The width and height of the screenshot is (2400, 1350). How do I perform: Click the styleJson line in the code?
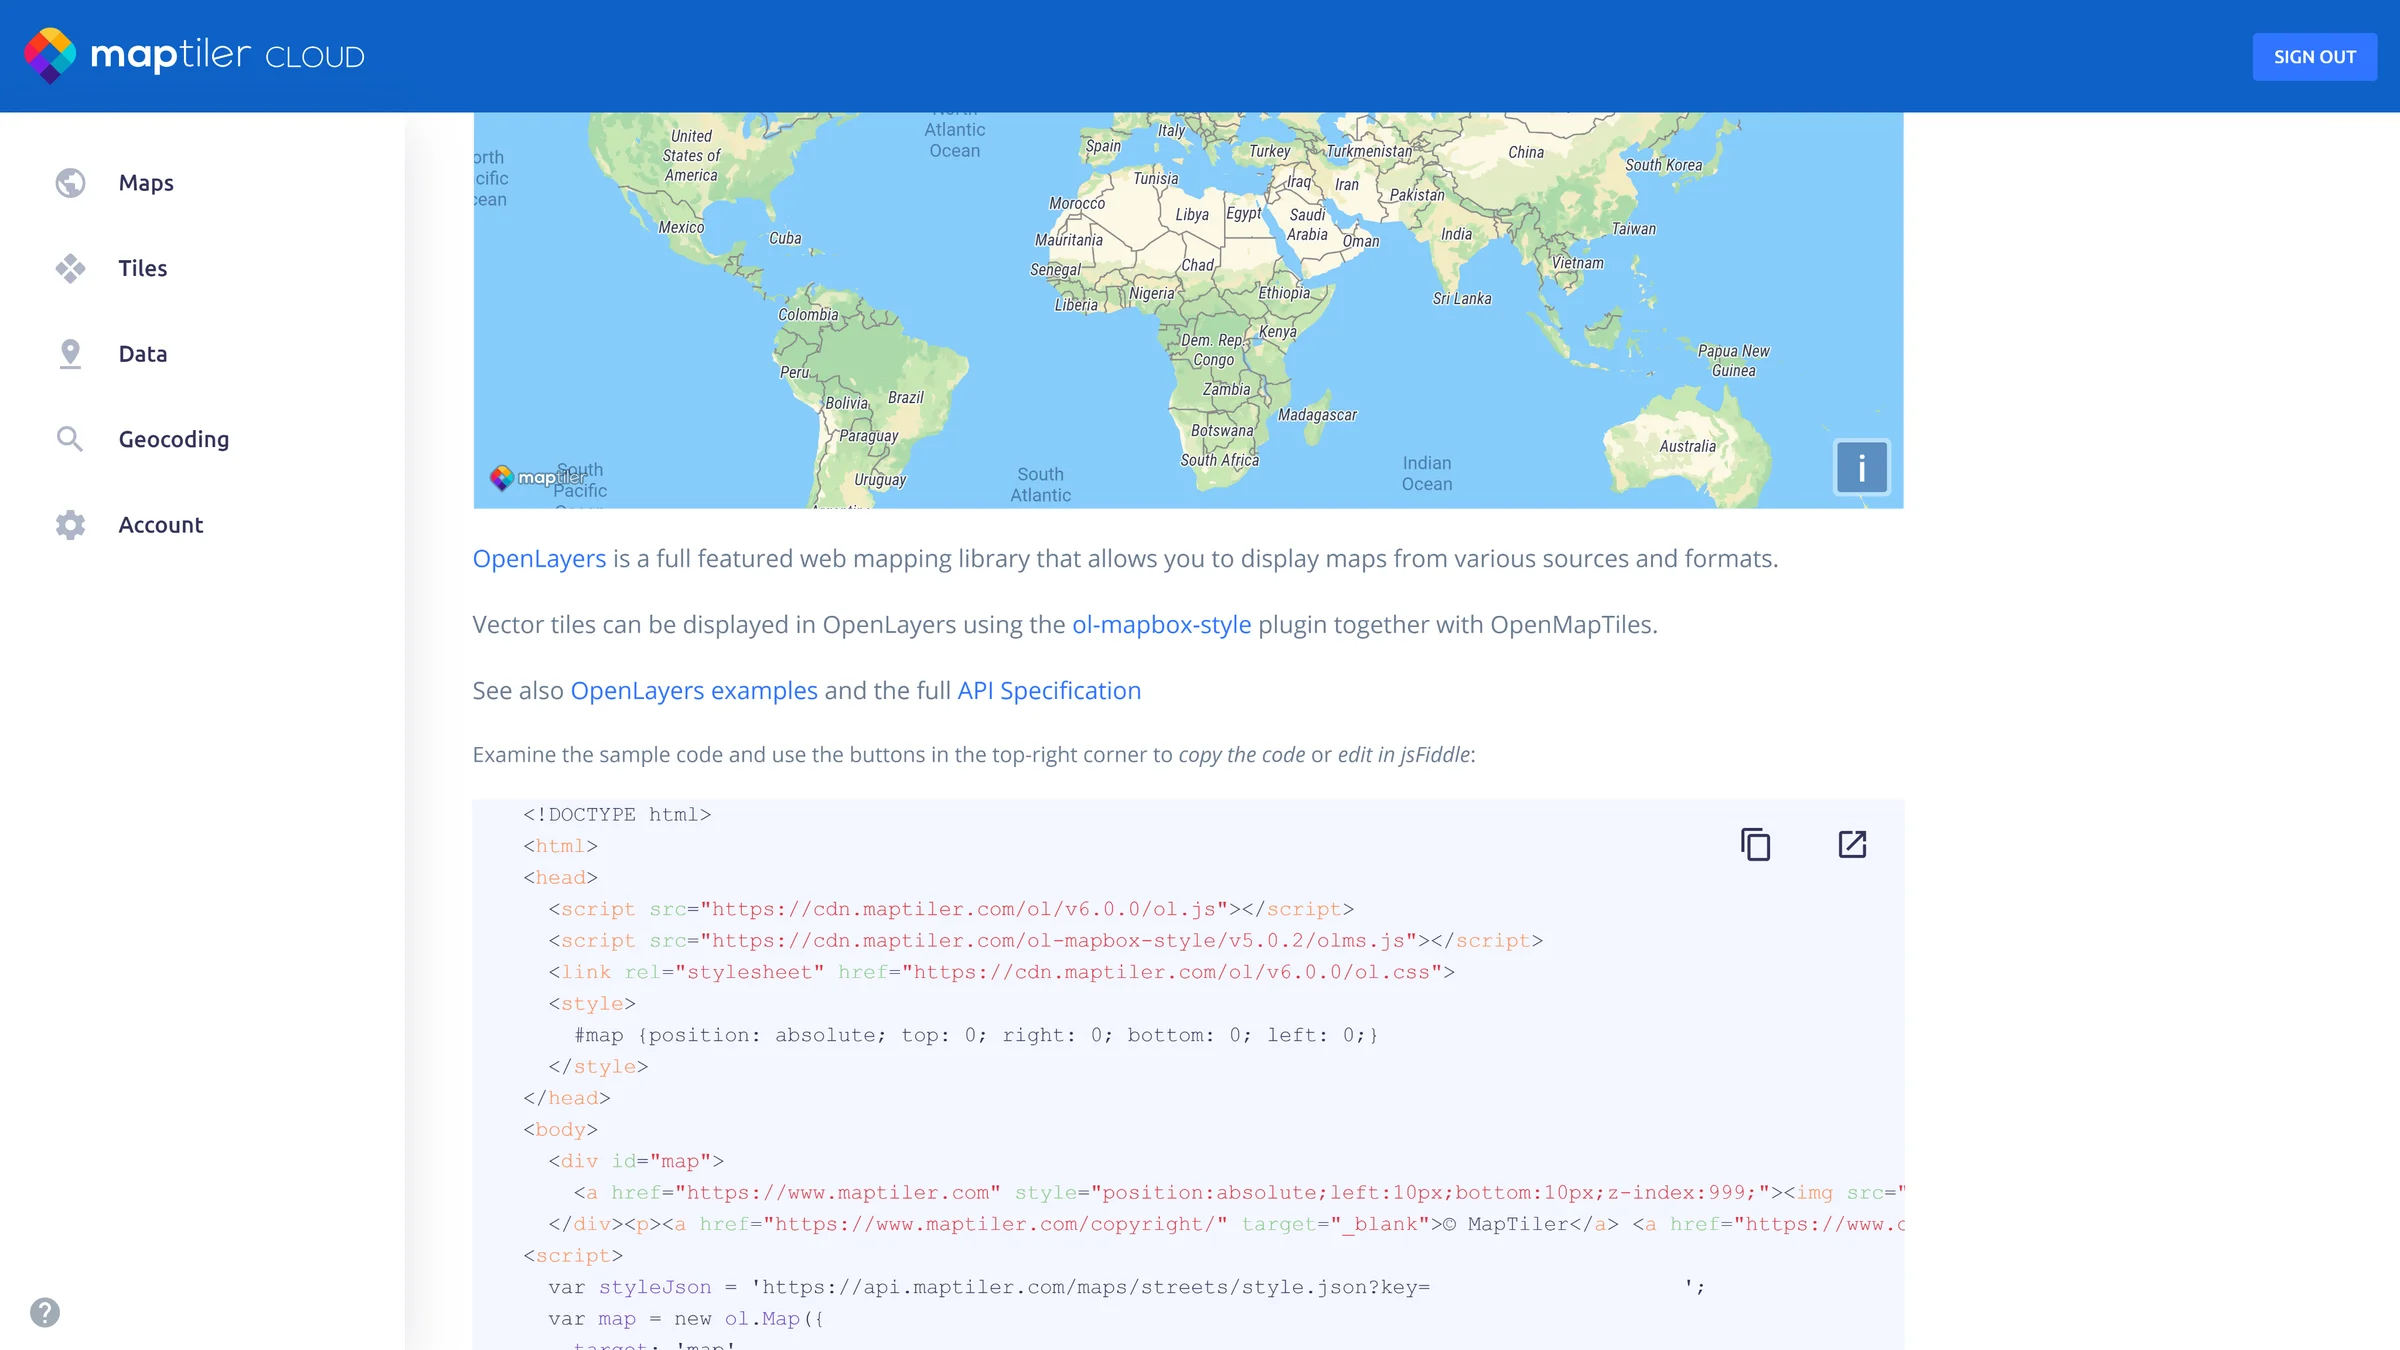point(1126,1287)
